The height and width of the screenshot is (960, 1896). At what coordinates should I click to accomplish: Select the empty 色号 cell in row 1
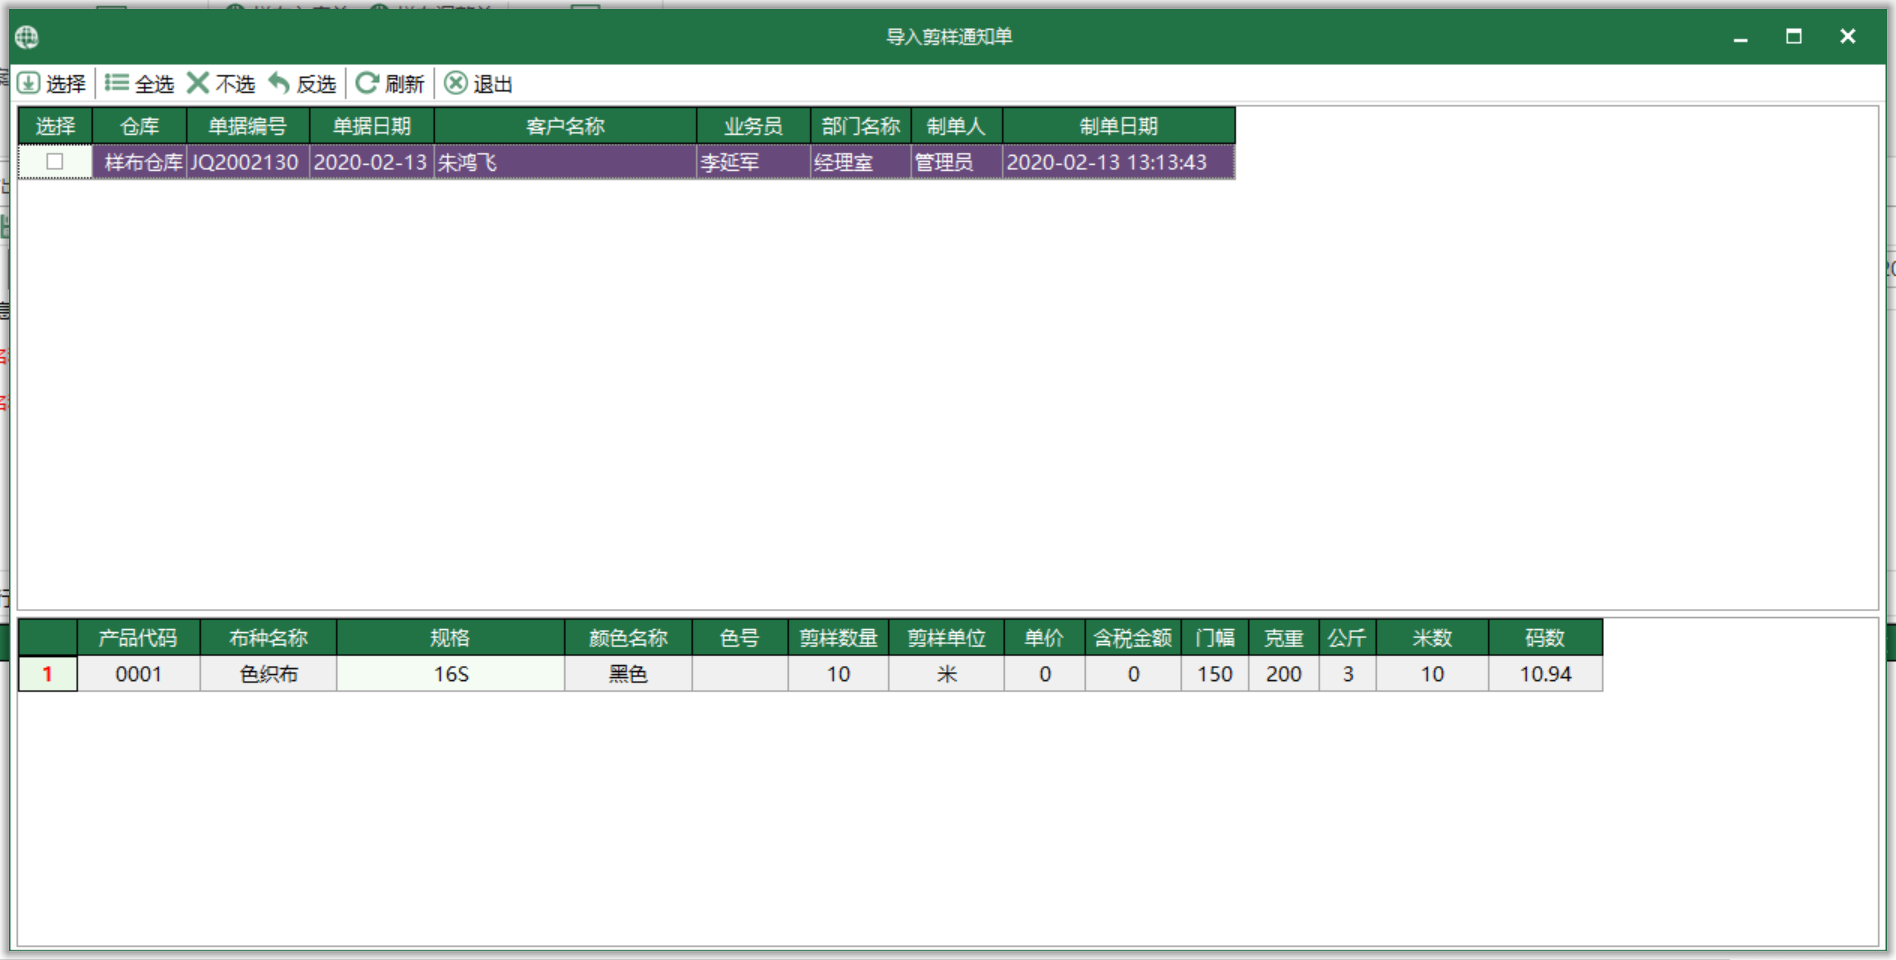pos(740,674)
